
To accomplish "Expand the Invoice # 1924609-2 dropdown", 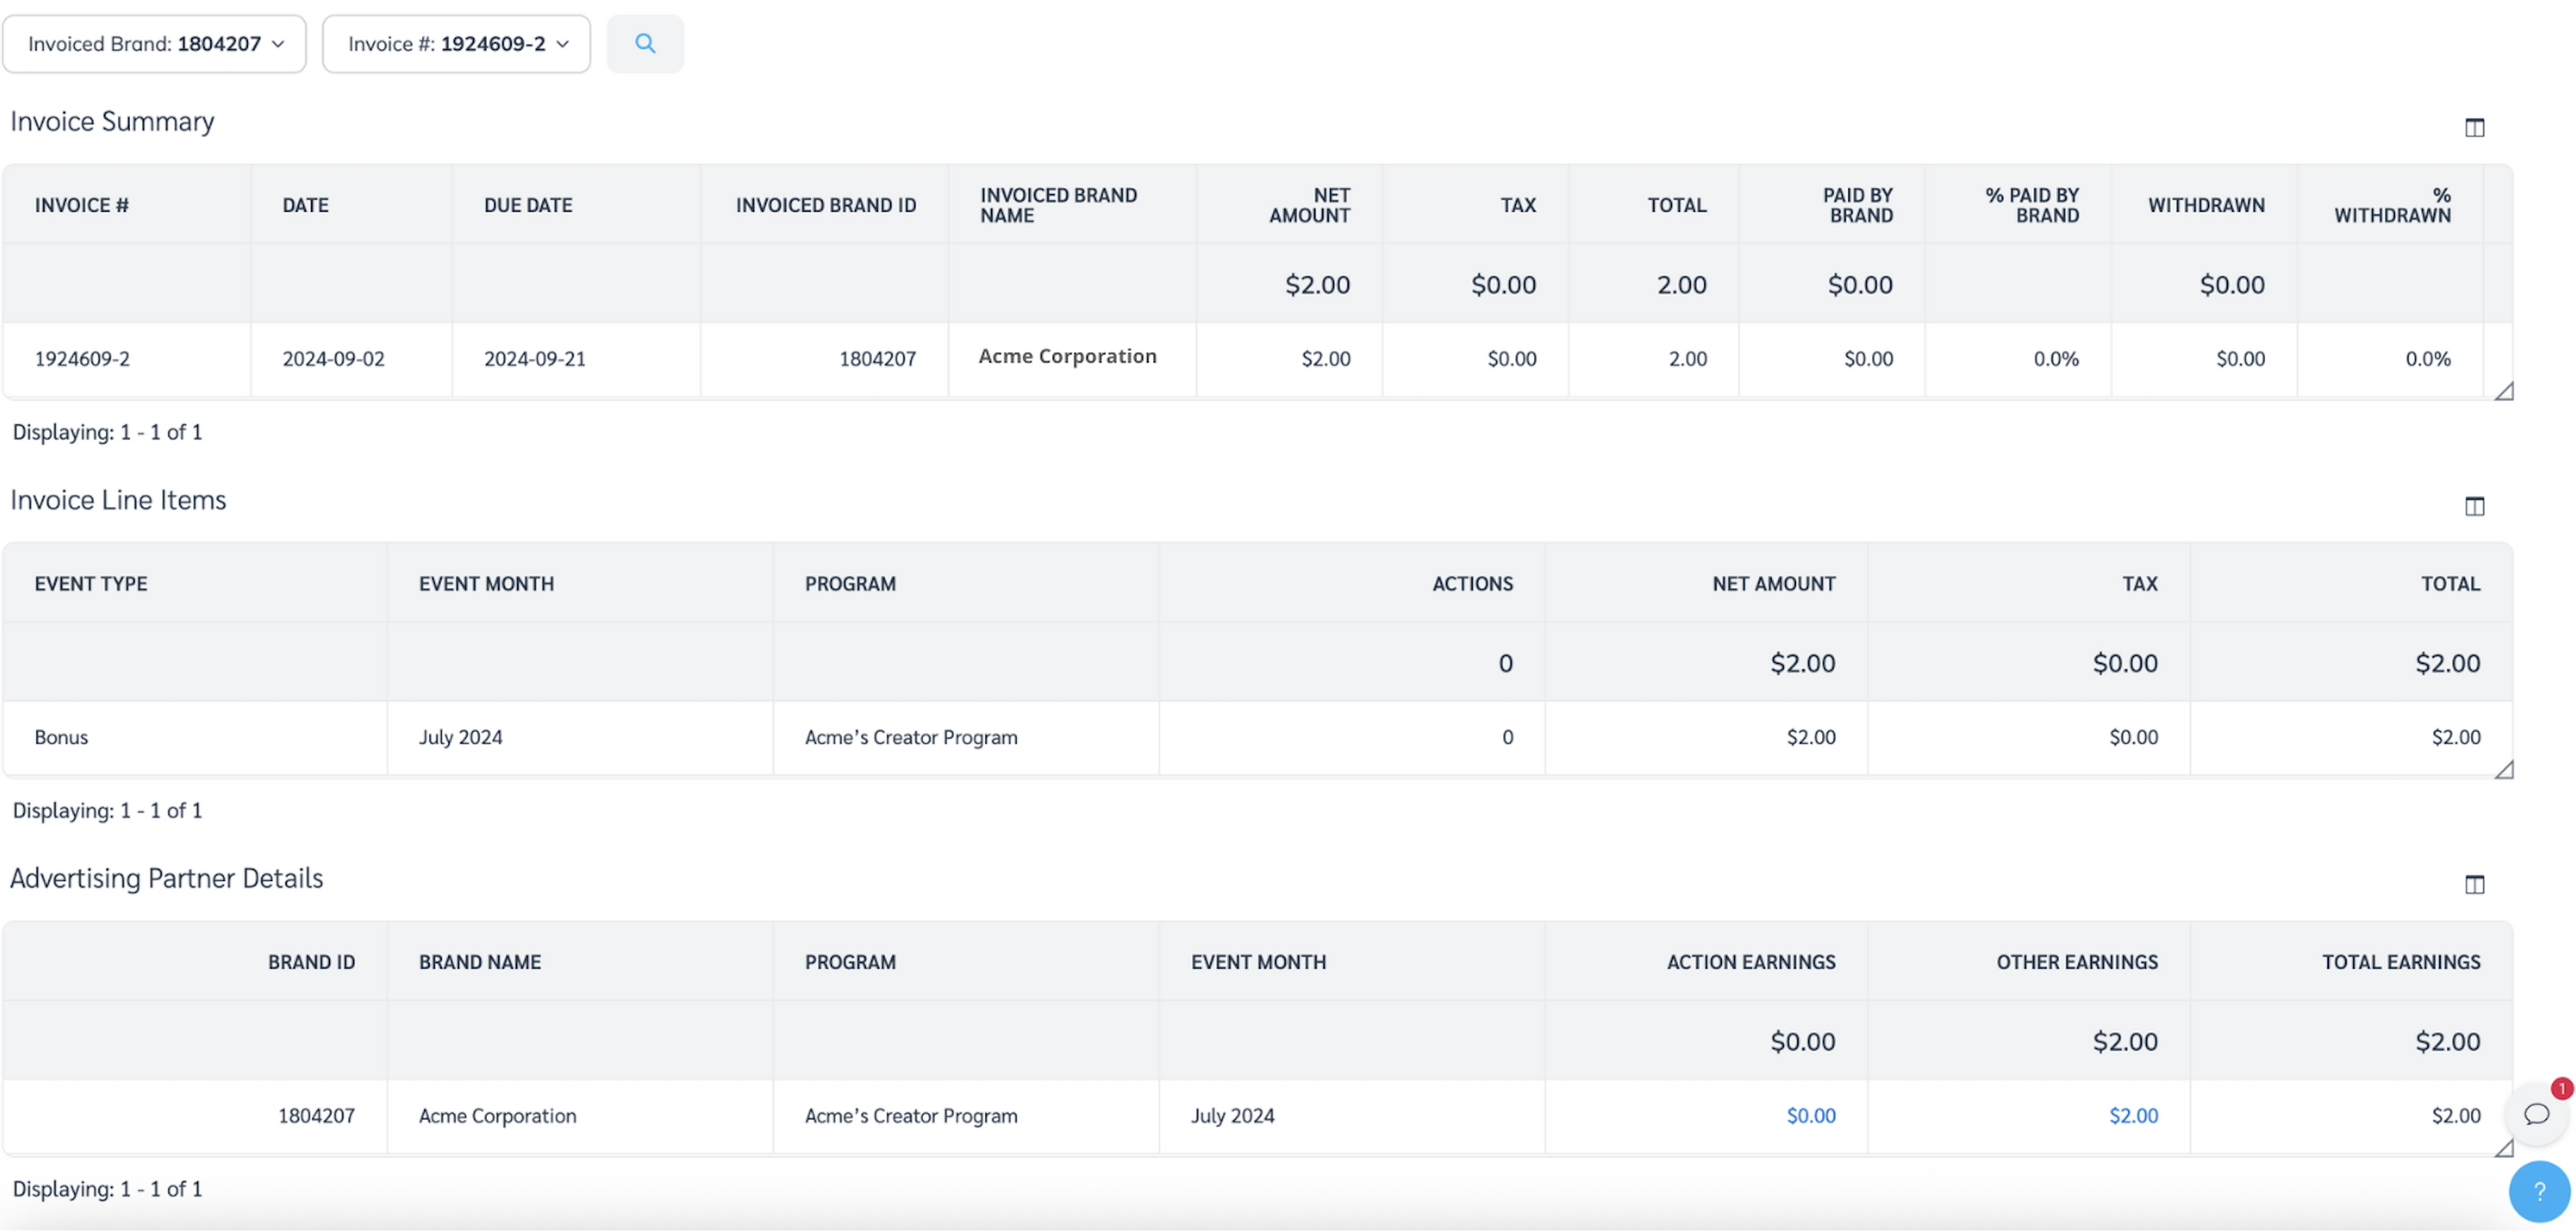I will click(457, 44).
